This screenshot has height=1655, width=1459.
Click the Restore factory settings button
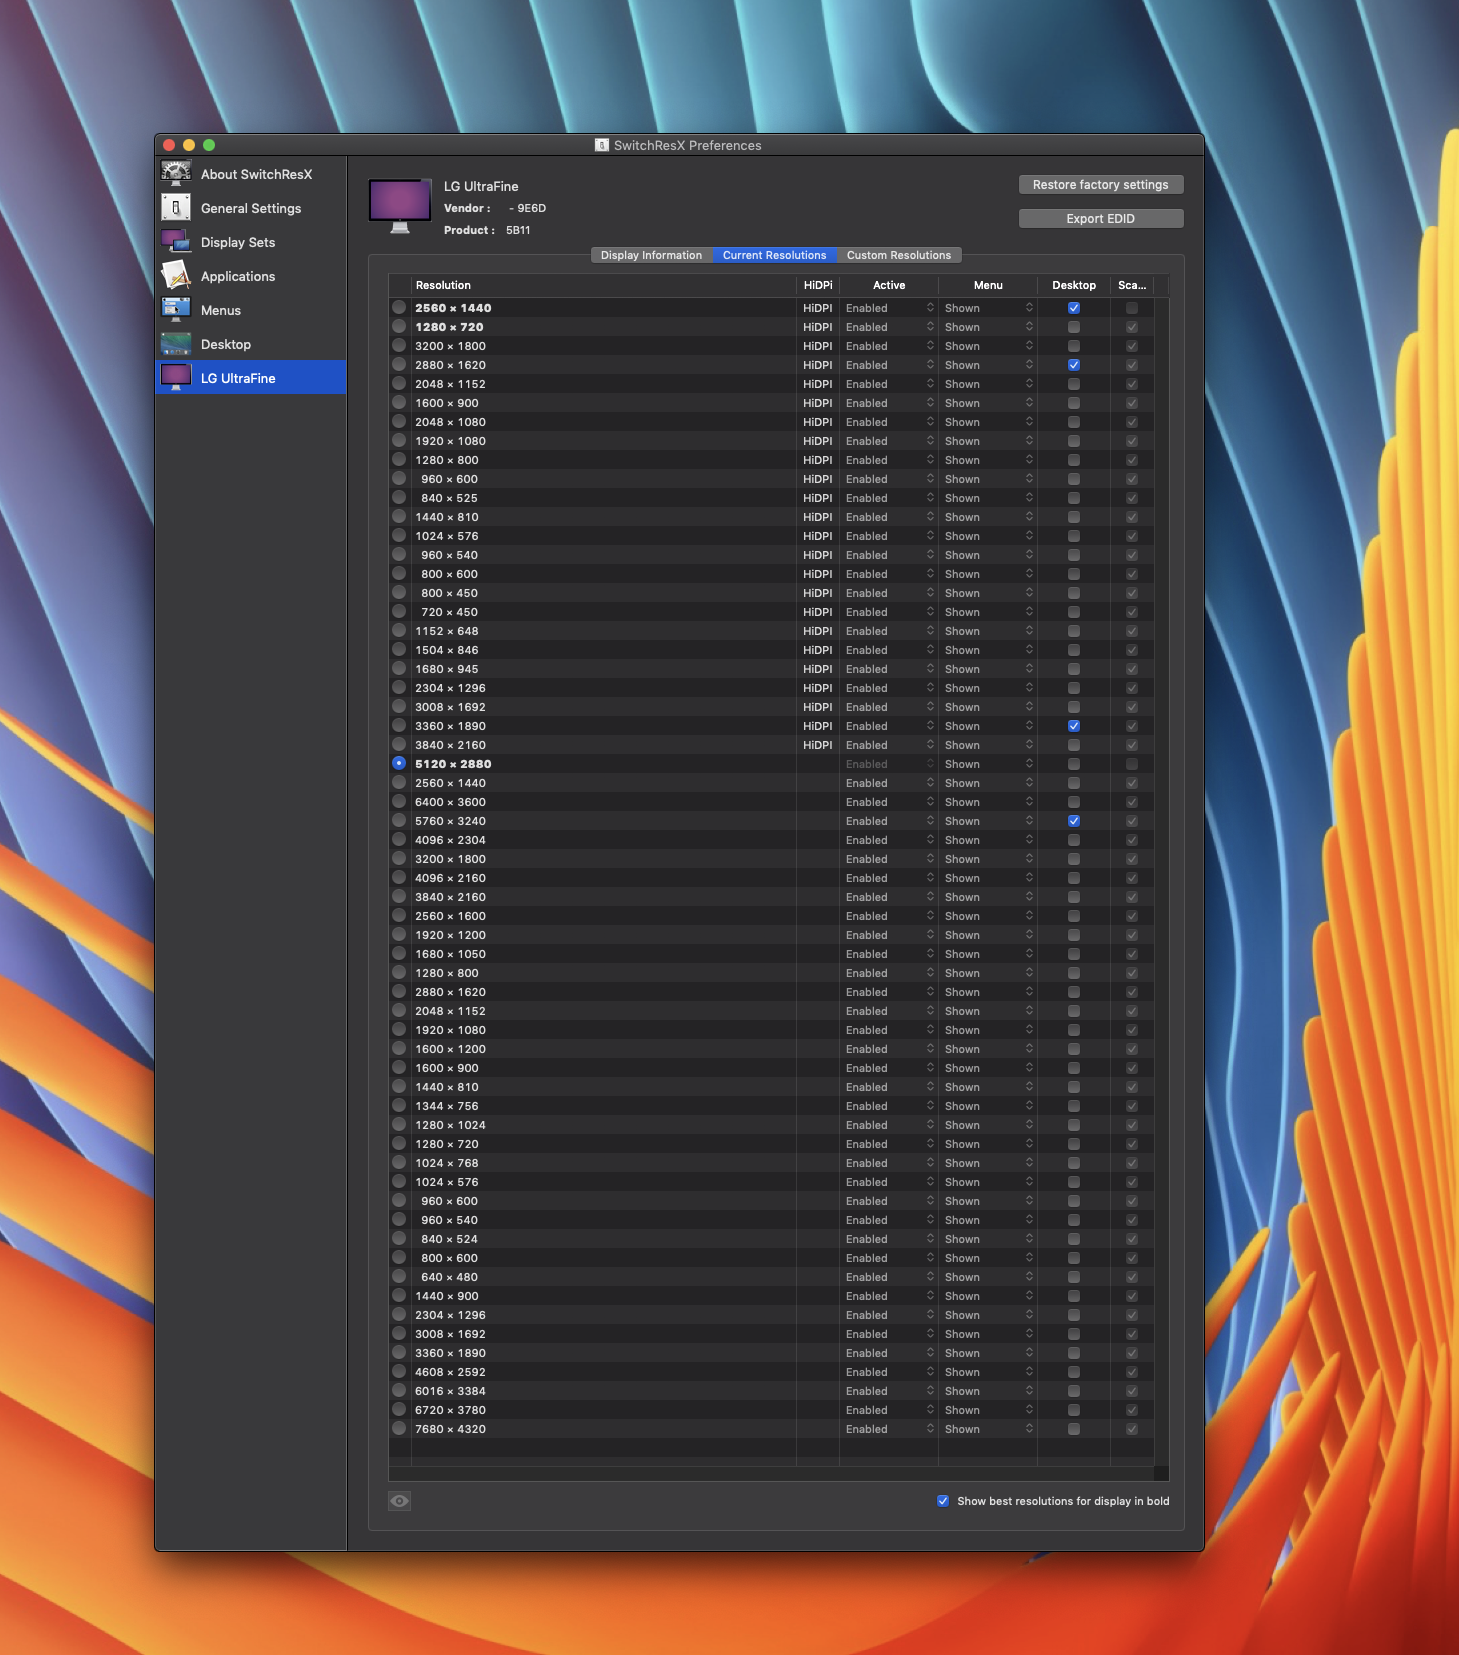[1101, 185]
